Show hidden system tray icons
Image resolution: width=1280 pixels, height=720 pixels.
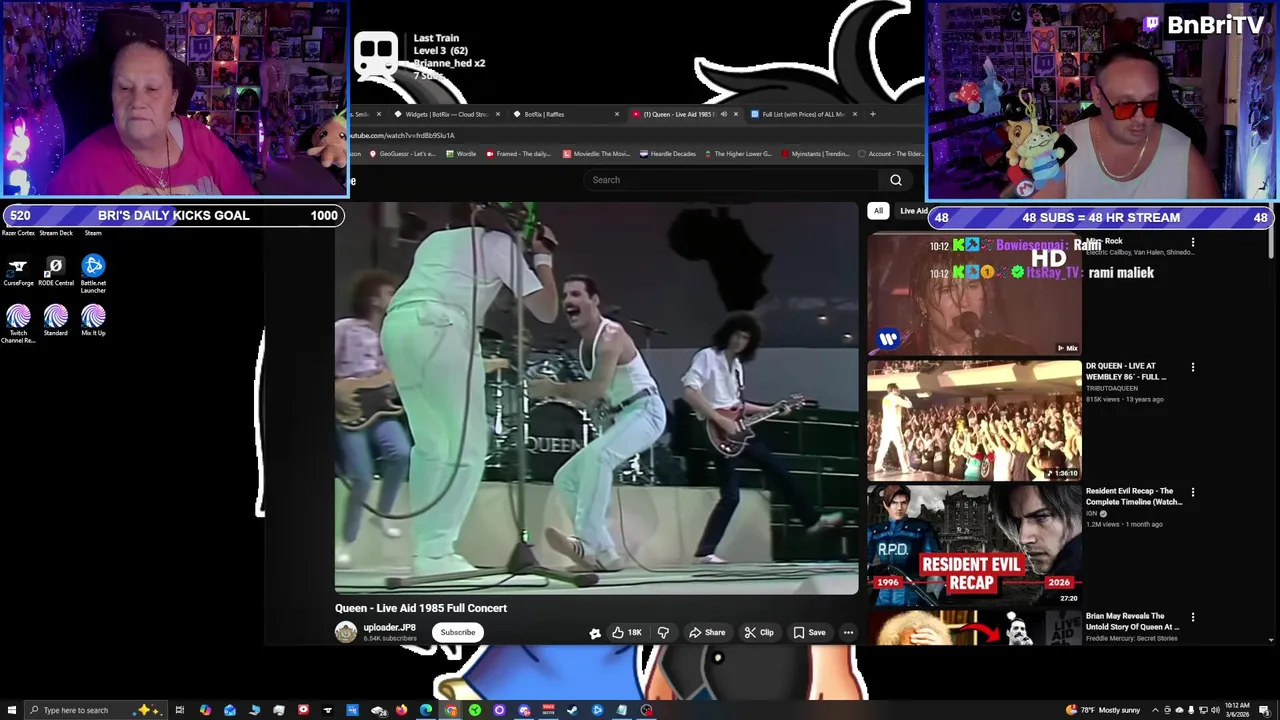1155,710
